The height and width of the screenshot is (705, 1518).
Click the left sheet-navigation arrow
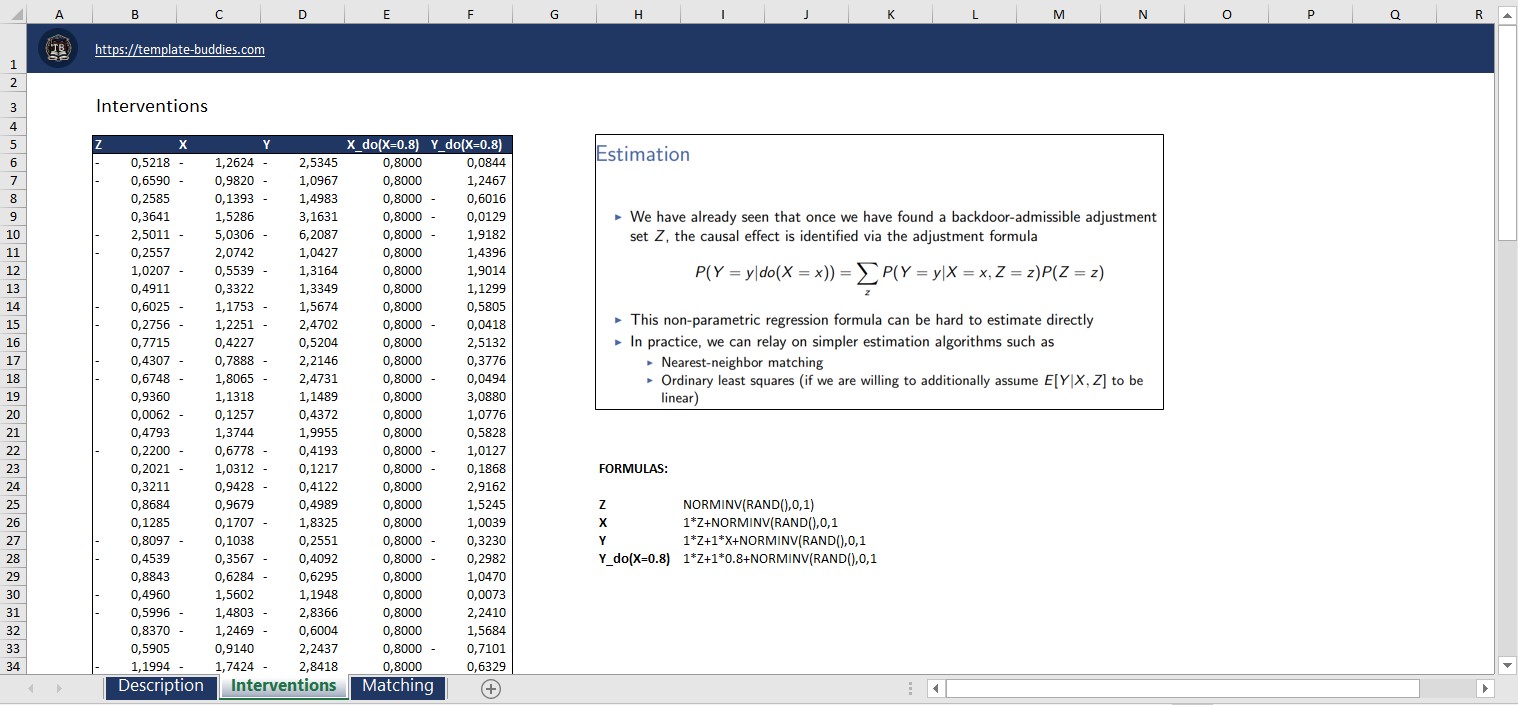[29, 688]
